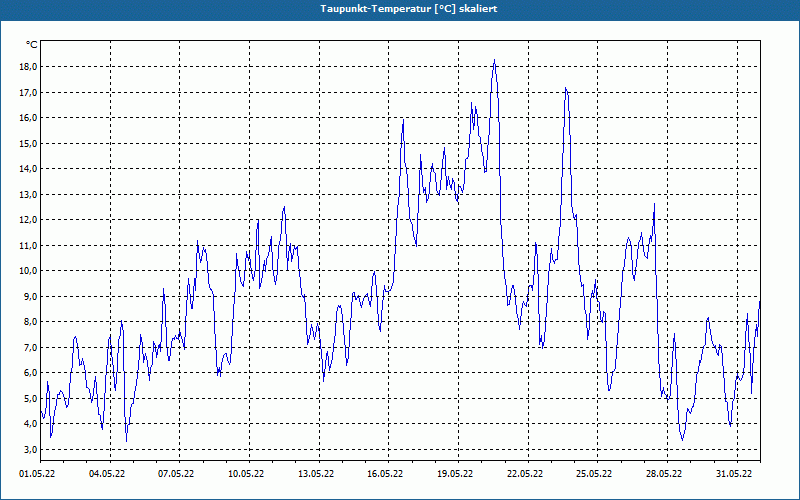Image resolution: width=800 pixels, height=500 pixels.
Task: Click the 31.05.22 date label
Action: coord(734,474)
